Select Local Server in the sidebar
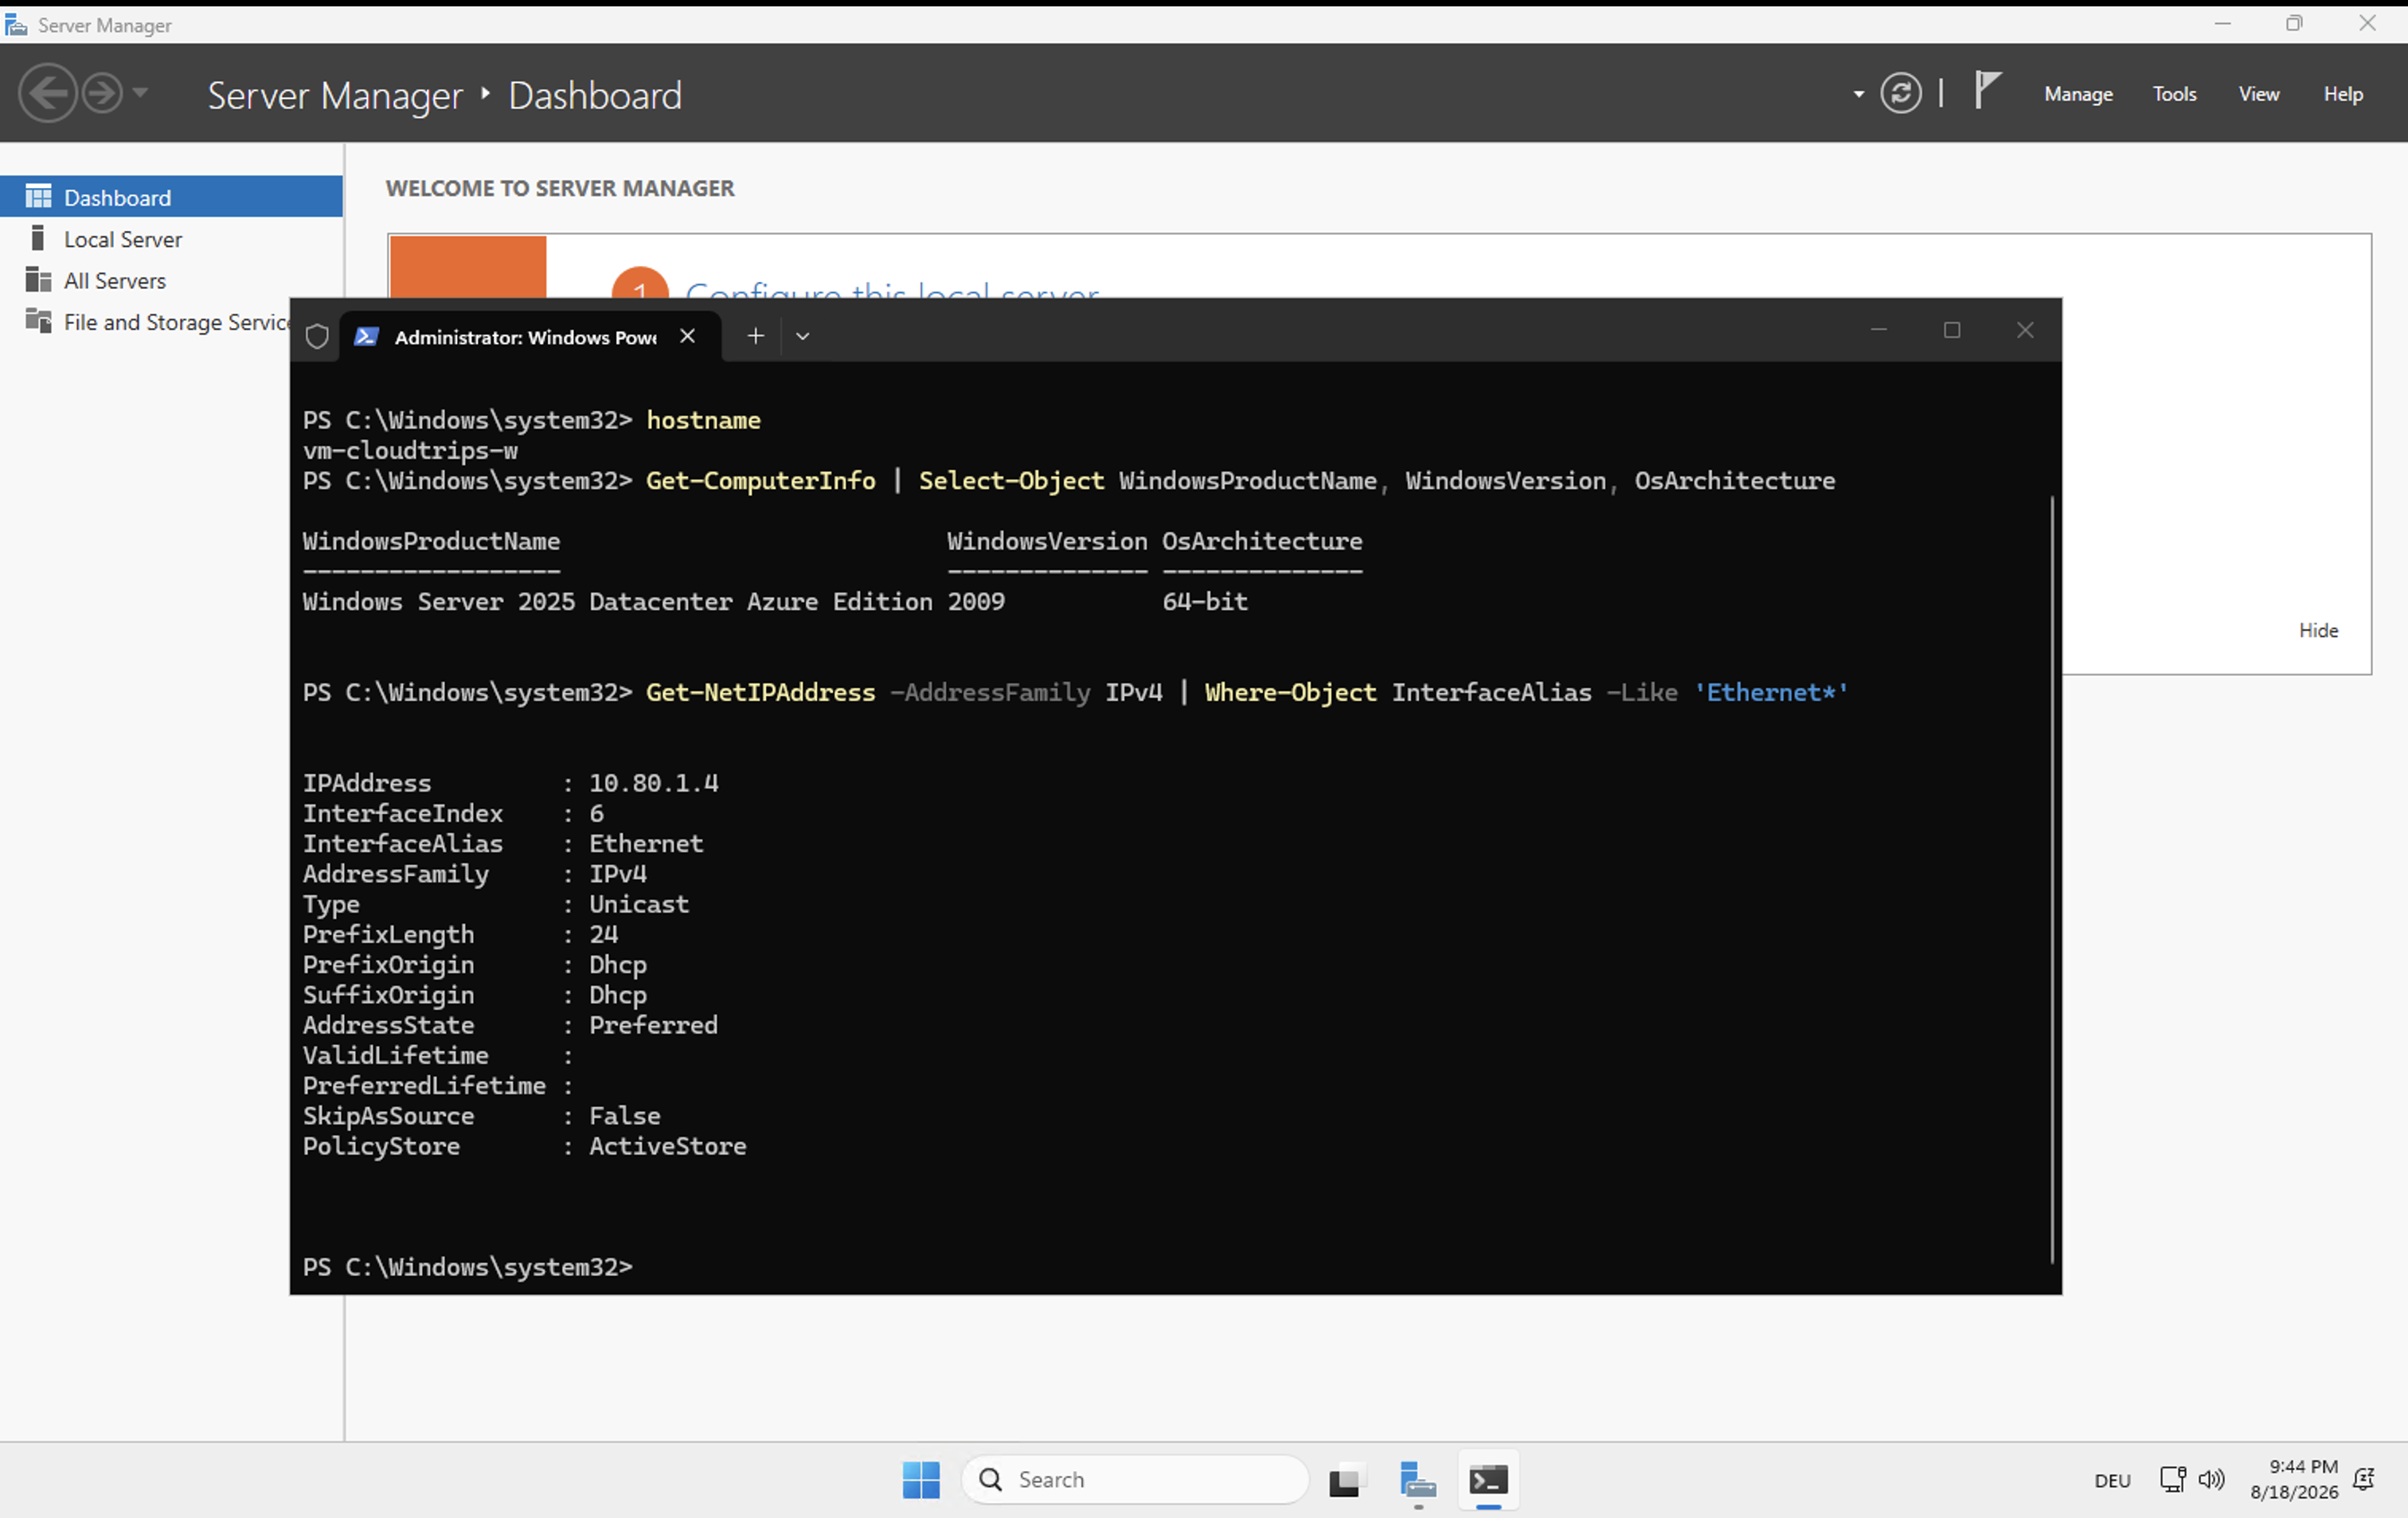The height and width of the screenshot is (1518, 2408). (x=171, y=239)
